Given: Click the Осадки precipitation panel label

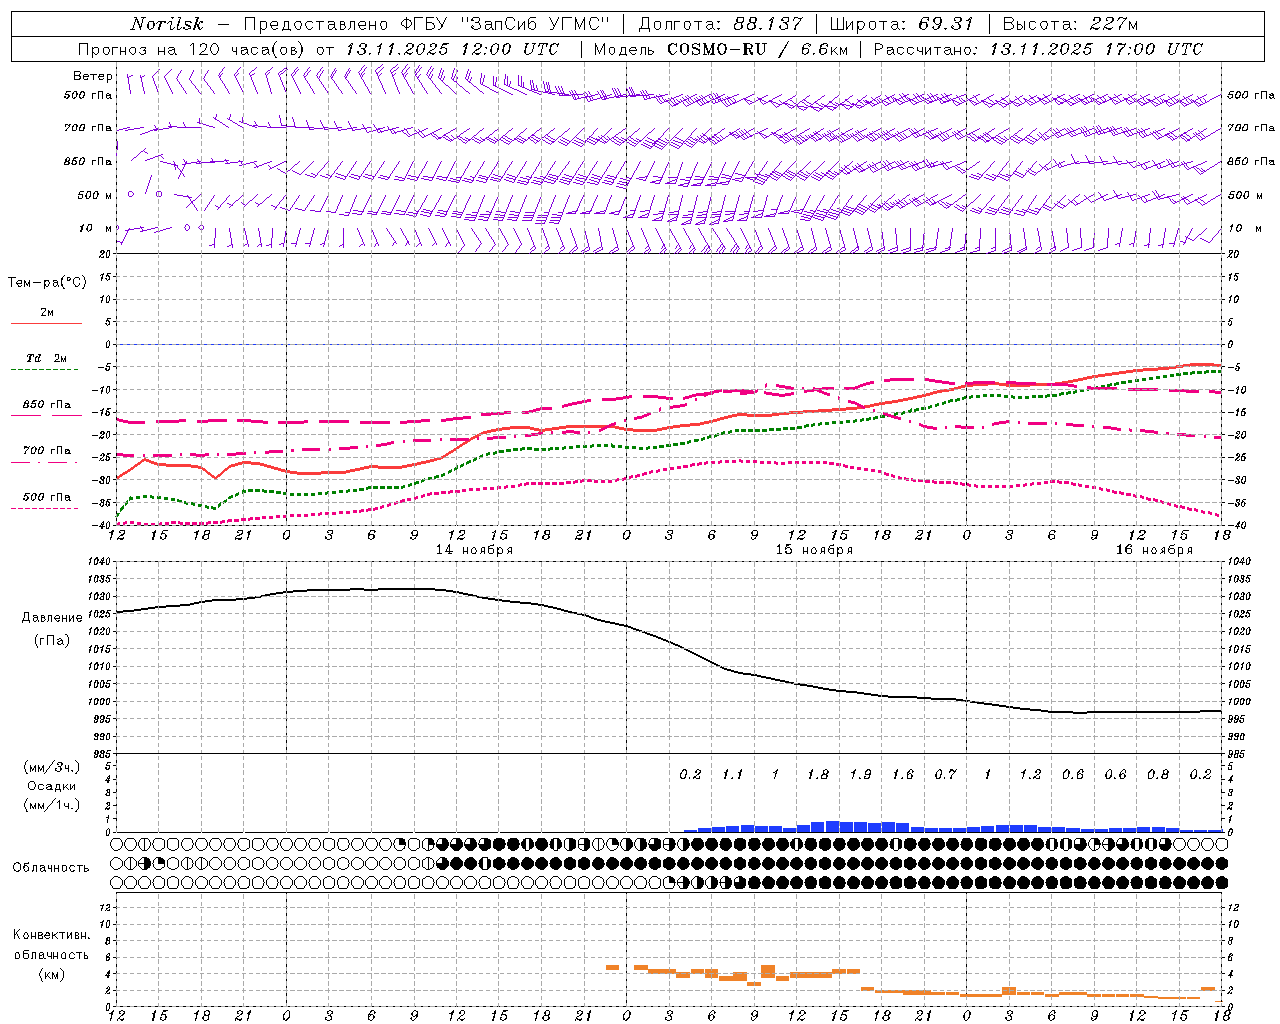Looking at the screenshot, I should click(x=52, y=786).
